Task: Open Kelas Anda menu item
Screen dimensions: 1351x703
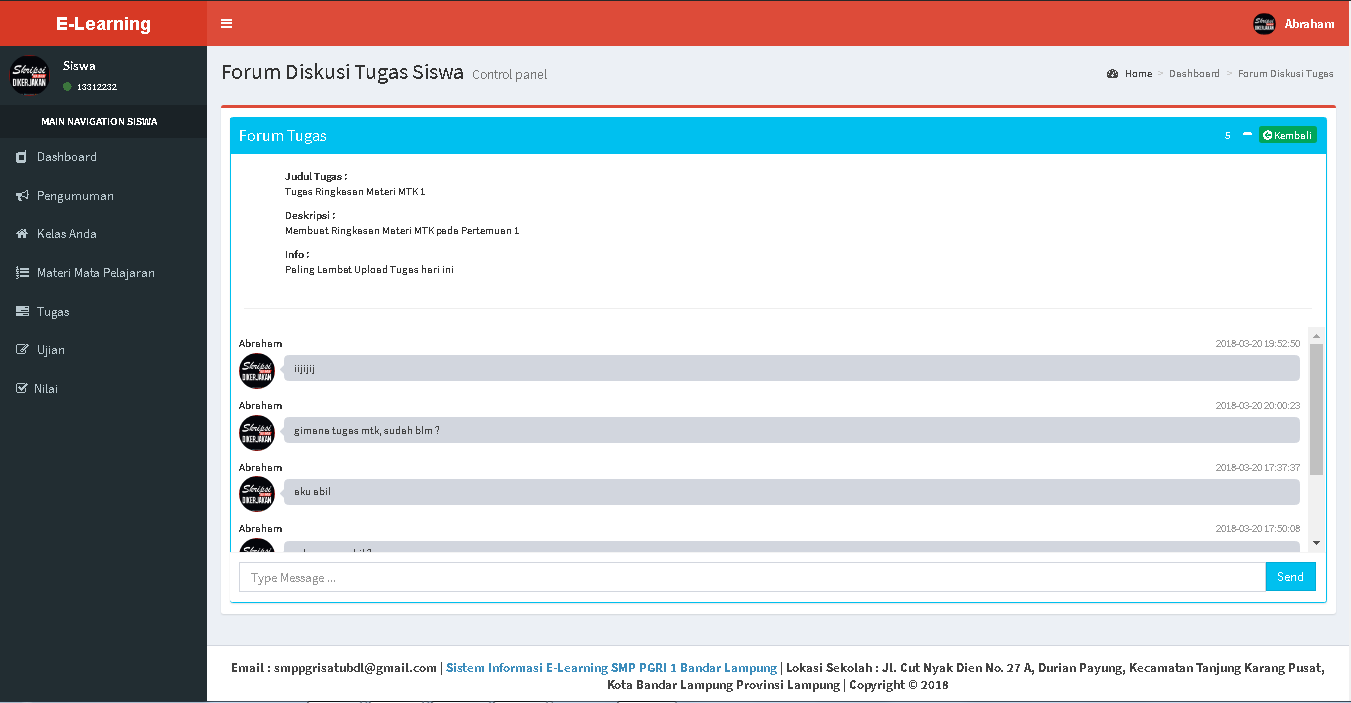Action: [x=103, y=234]
